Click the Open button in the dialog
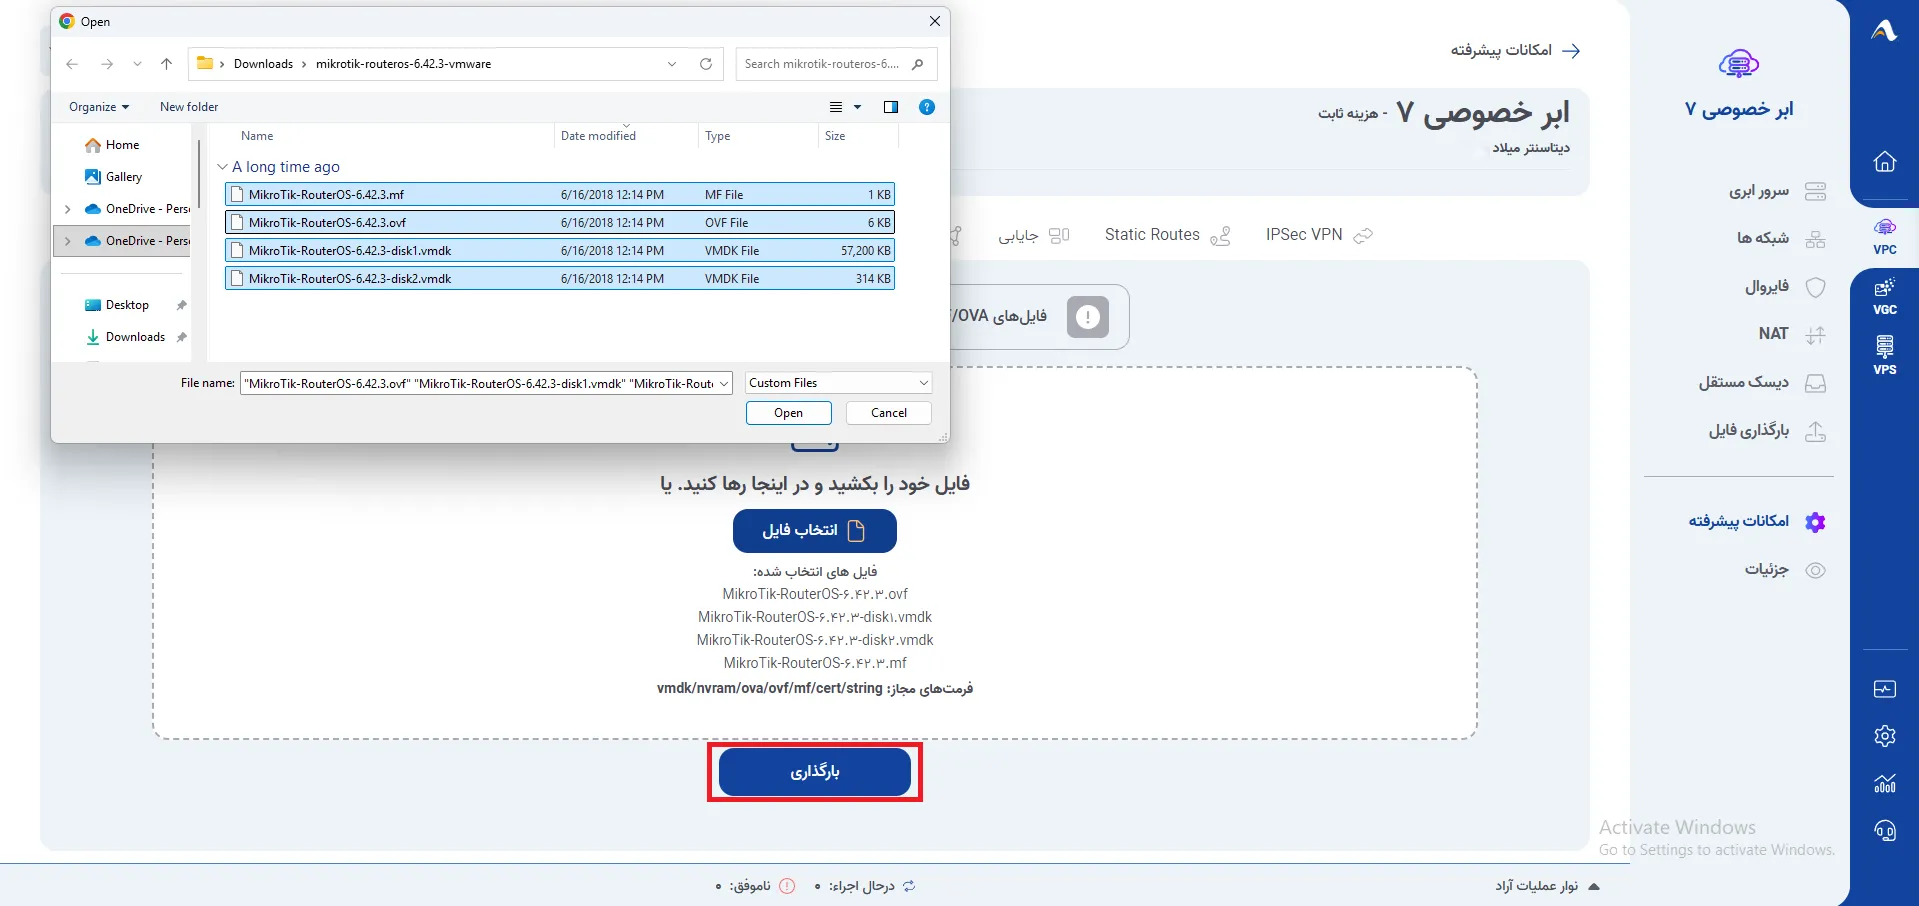Viewport: 1919px width, 906px height. click(x=788, y=413)
